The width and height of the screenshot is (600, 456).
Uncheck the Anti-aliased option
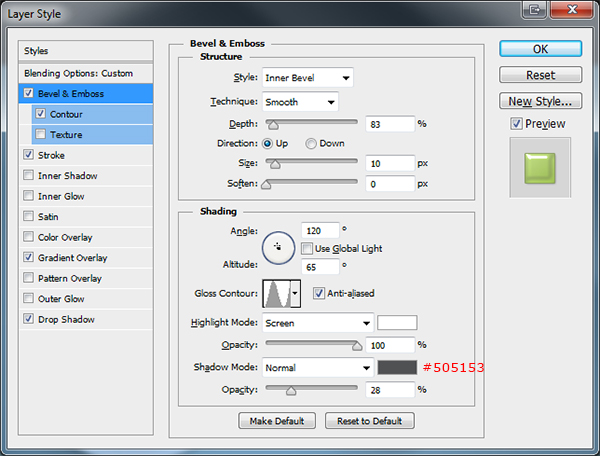(318, 293)
